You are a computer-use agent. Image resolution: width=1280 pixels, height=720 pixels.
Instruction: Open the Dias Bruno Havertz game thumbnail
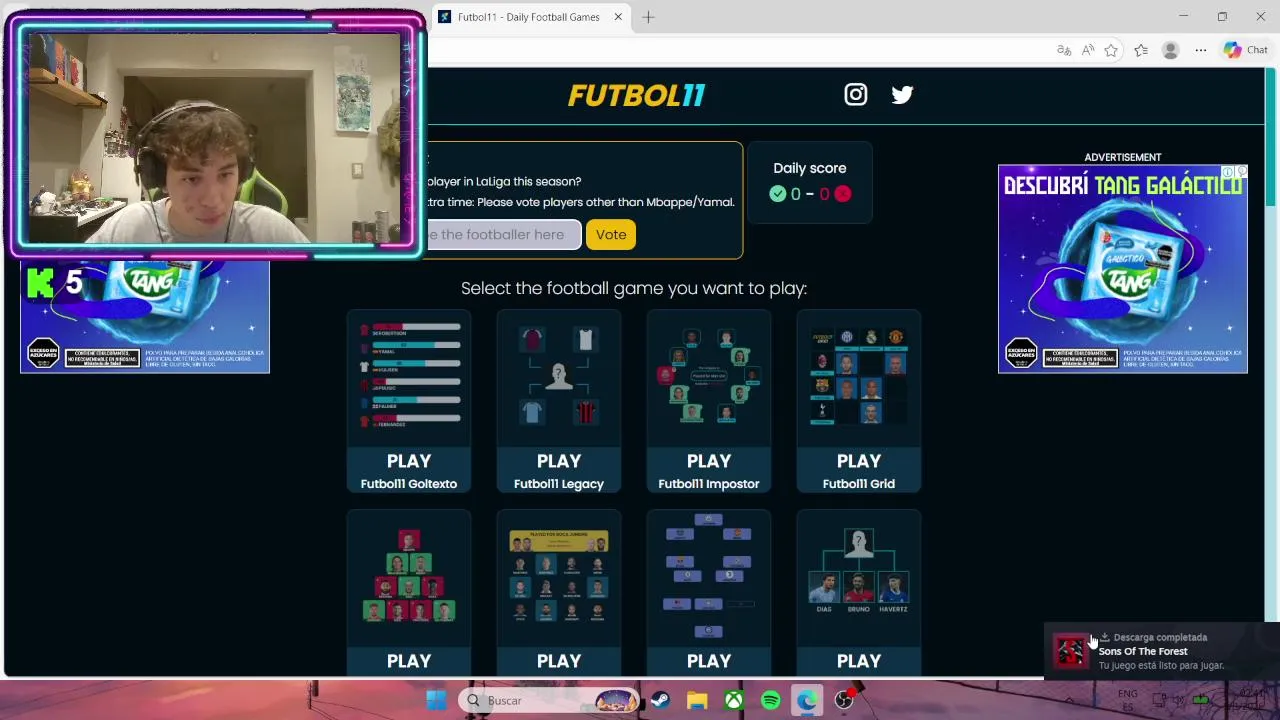pos(859,577)
